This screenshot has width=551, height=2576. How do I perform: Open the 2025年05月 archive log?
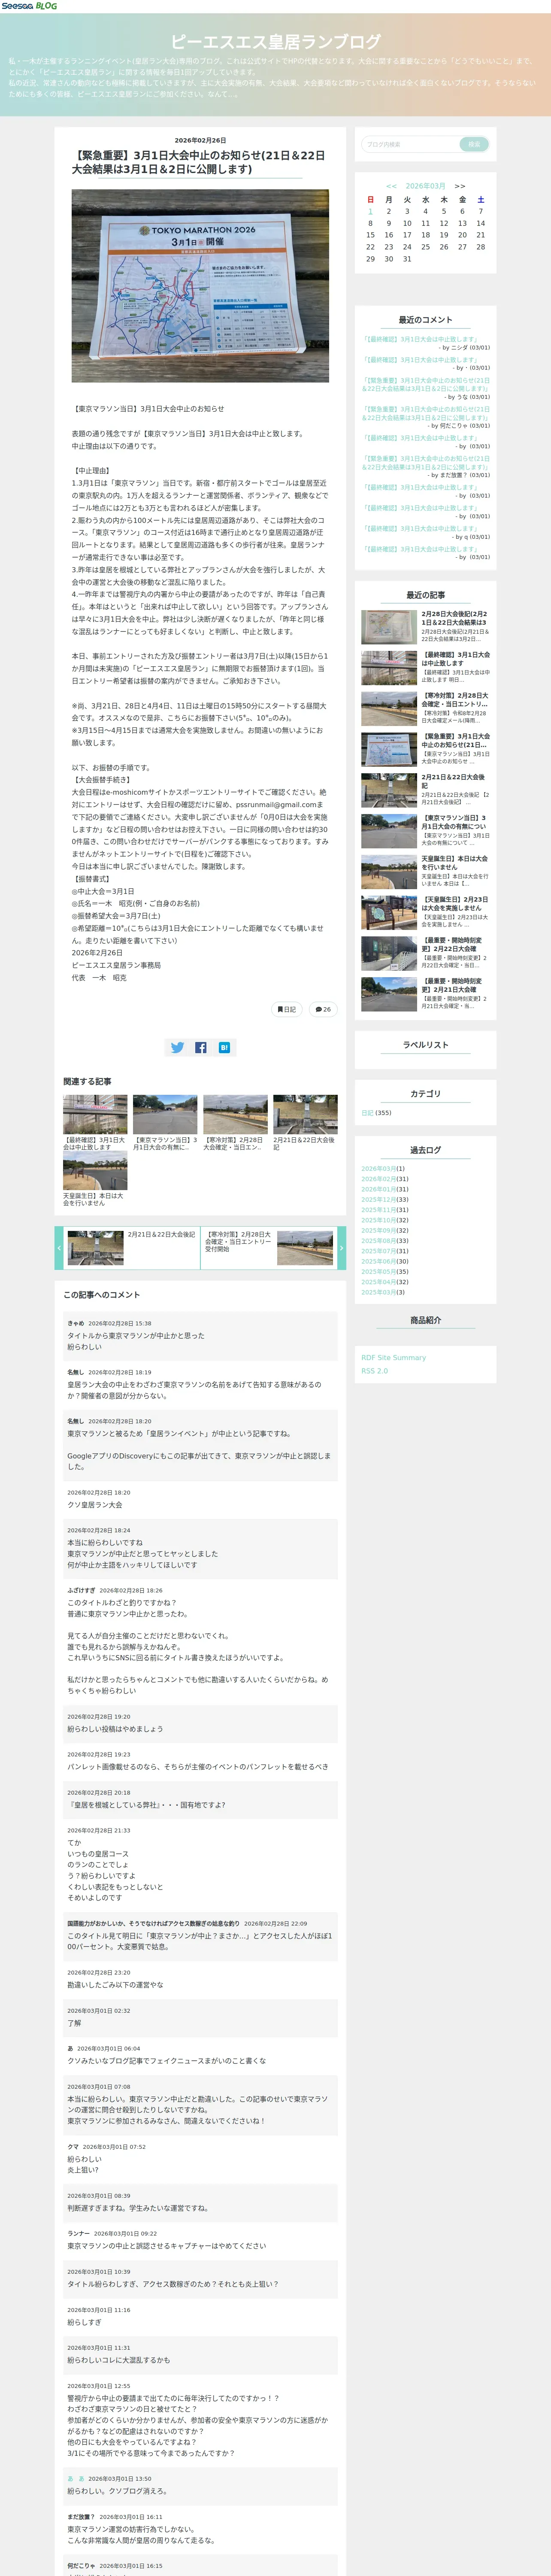tap(378, 1272)
